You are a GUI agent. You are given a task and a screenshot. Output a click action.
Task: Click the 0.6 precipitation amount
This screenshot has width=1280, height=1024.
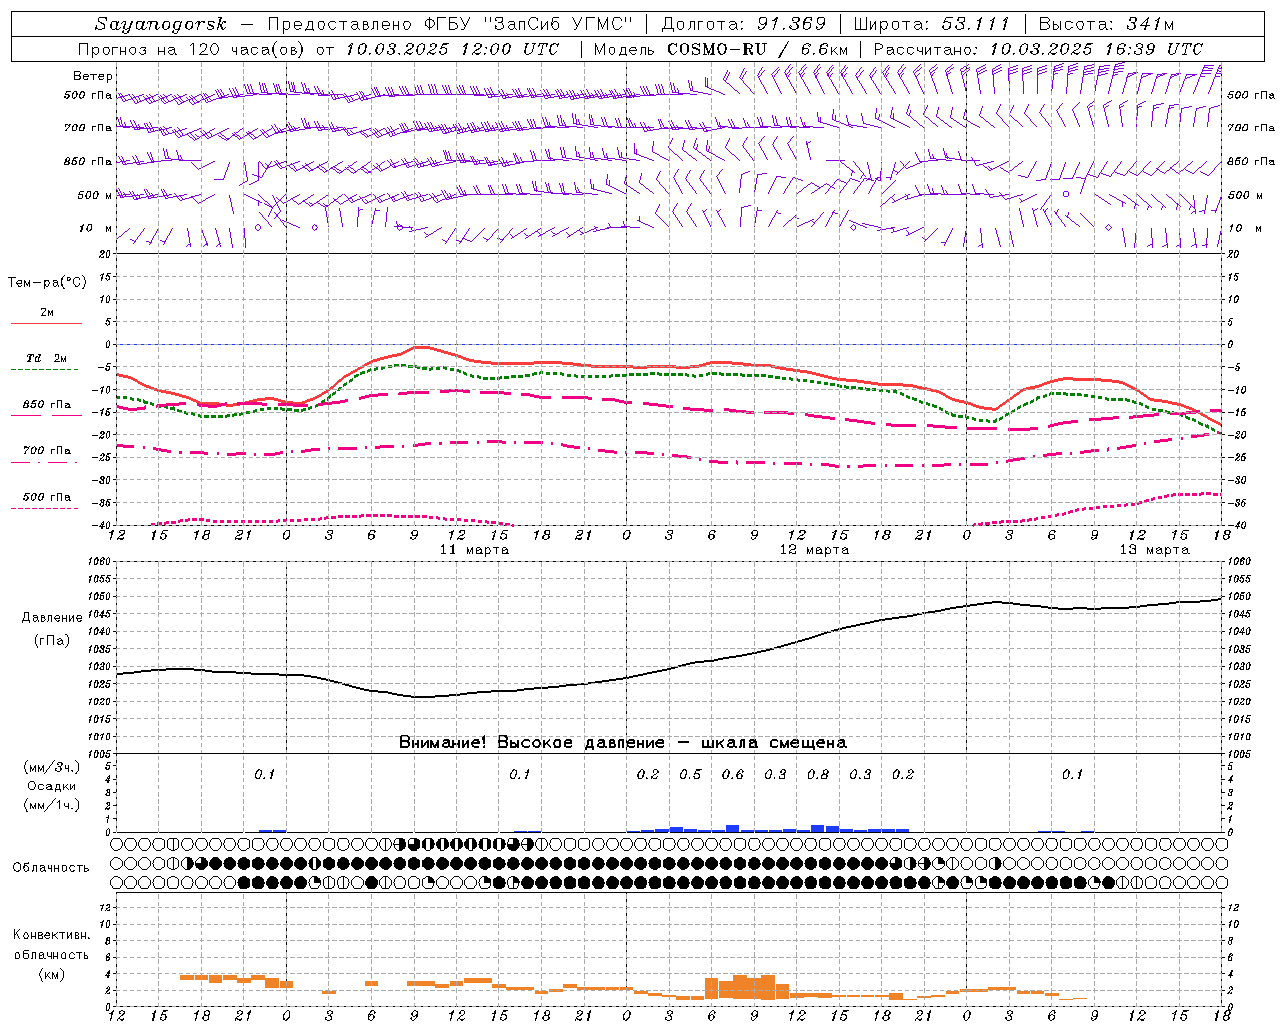(x=733, y=775)
